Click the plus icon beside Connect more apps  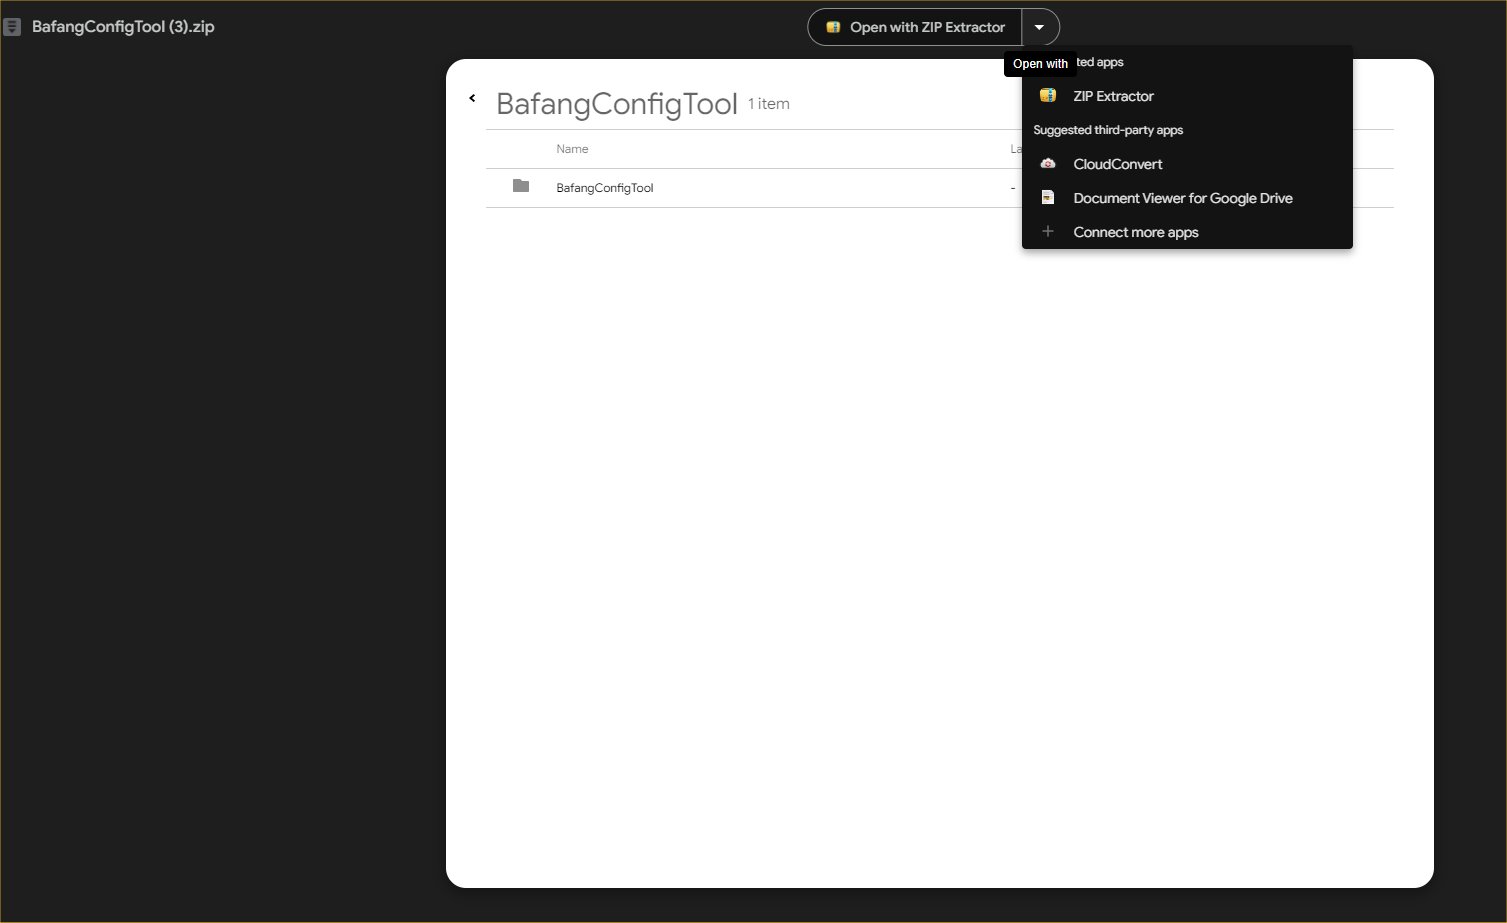point(1047,232)
